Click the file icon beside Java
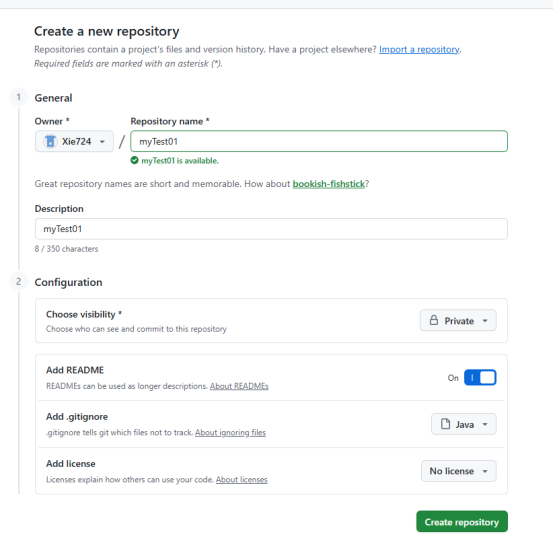The image size is (554, 556). click(445, 424)
